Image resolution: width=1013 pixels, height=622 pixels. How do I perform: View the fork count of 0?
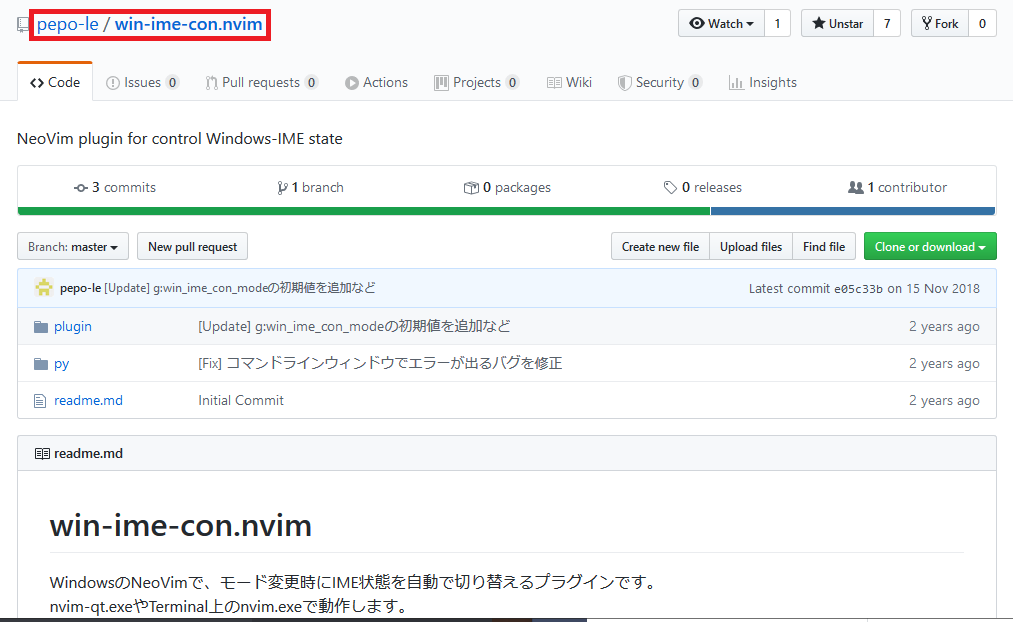coord(982,24)
